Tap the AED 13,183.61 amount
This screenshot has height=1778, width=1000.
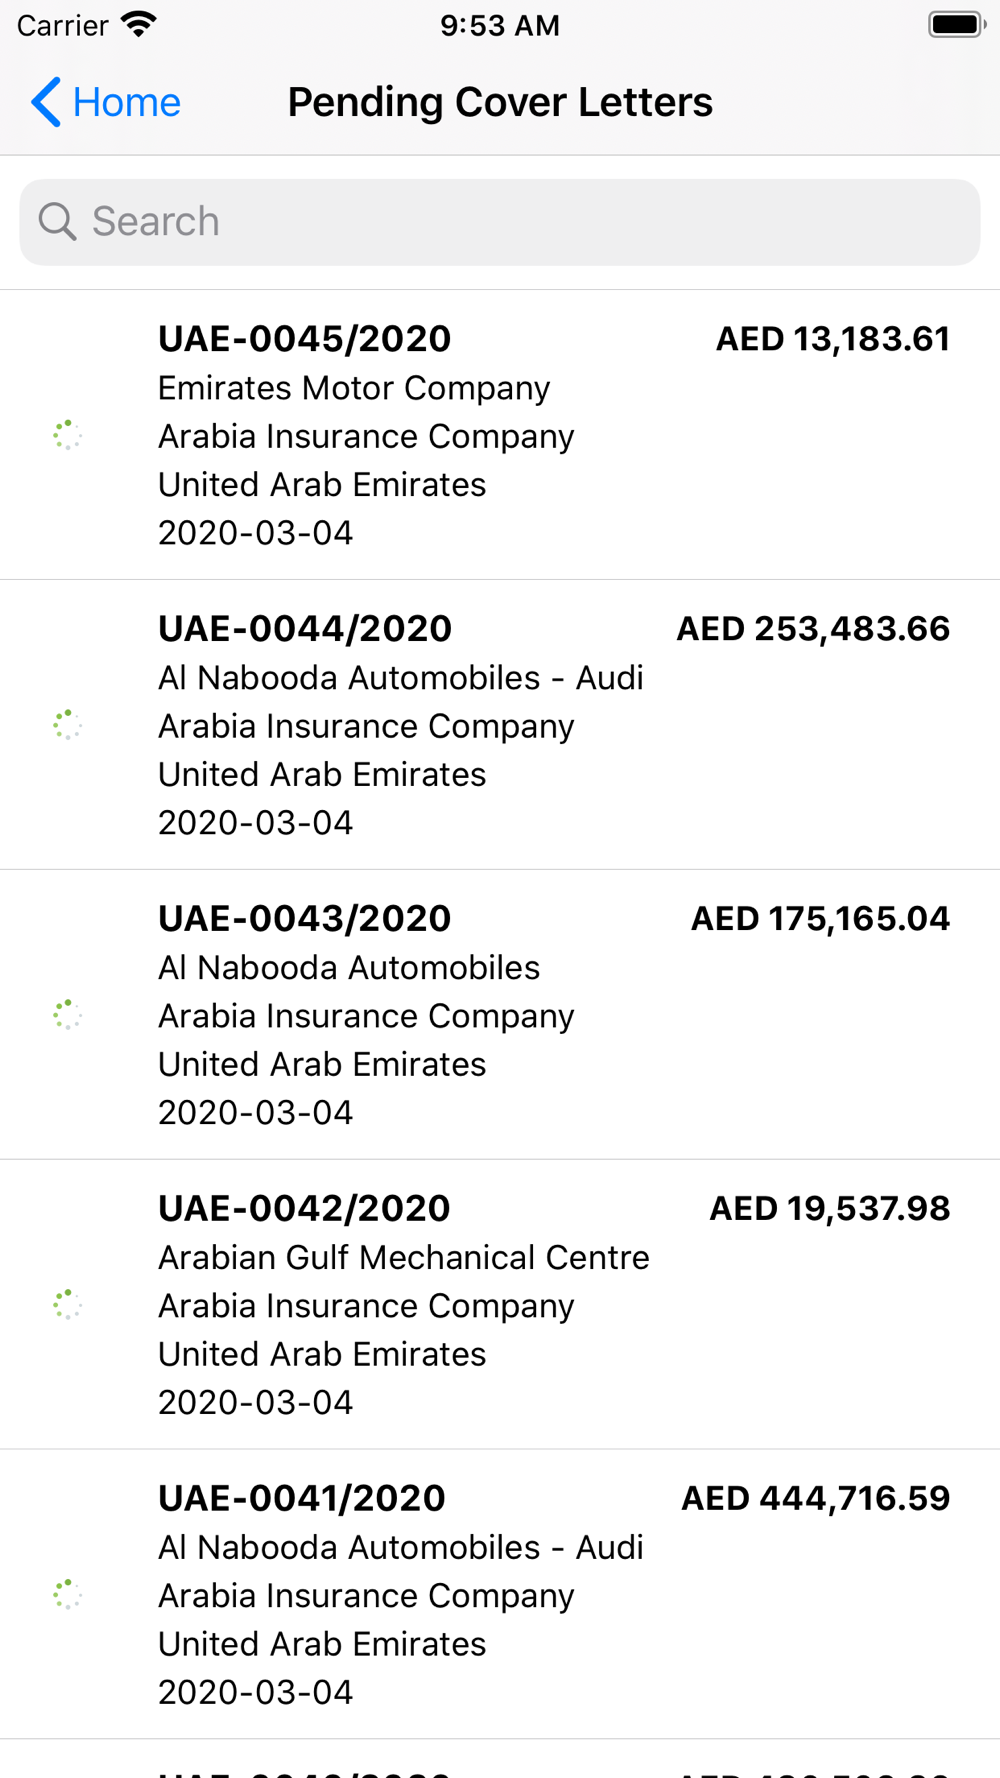point(832,339)
